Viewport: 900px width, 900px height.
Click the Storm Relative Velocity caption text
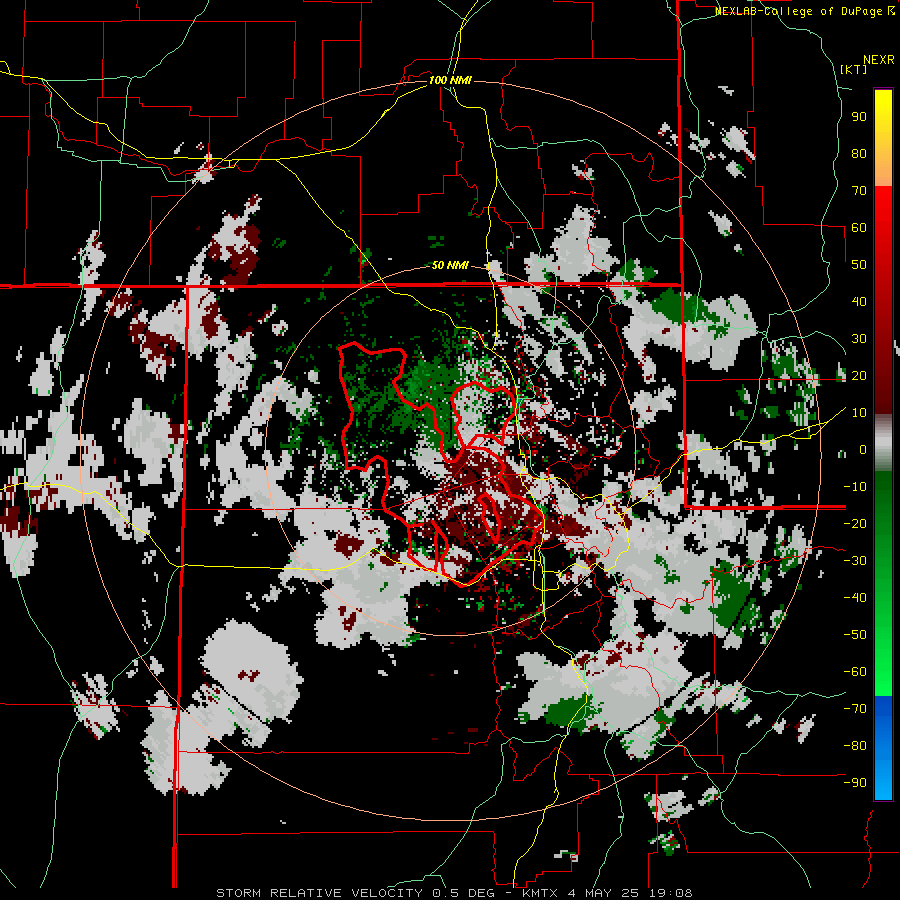tap(454, 893)
